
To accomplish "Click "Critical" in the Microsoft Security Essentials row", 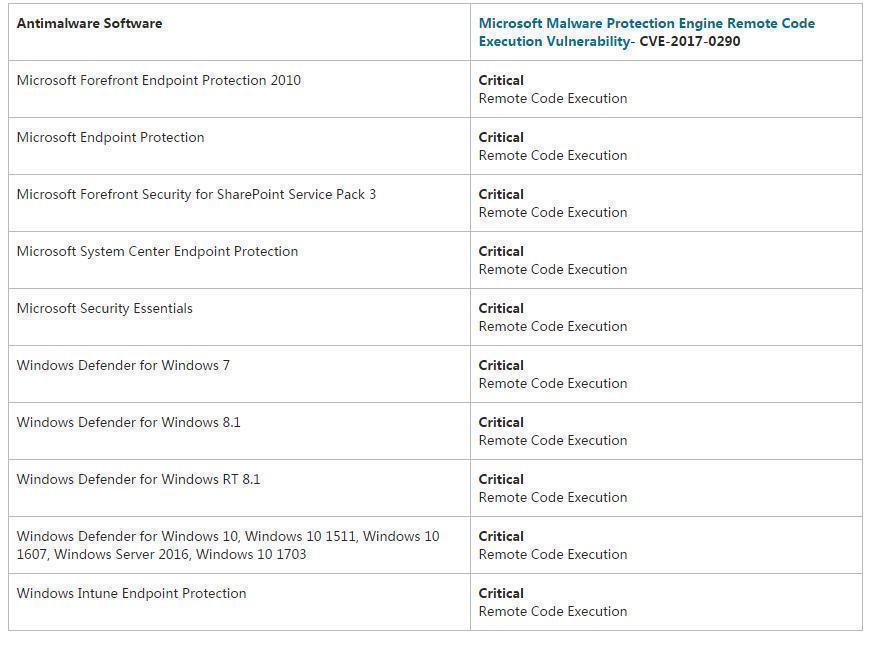I will (501, 309).
